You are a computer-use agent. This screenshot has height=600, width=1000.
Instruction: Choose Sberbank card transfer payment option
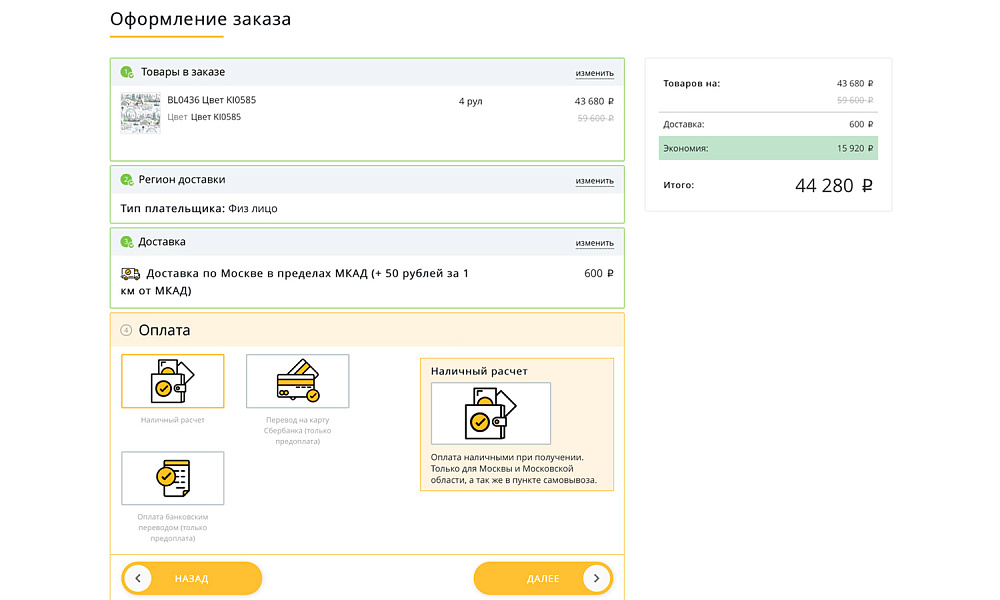pos(297,381)
